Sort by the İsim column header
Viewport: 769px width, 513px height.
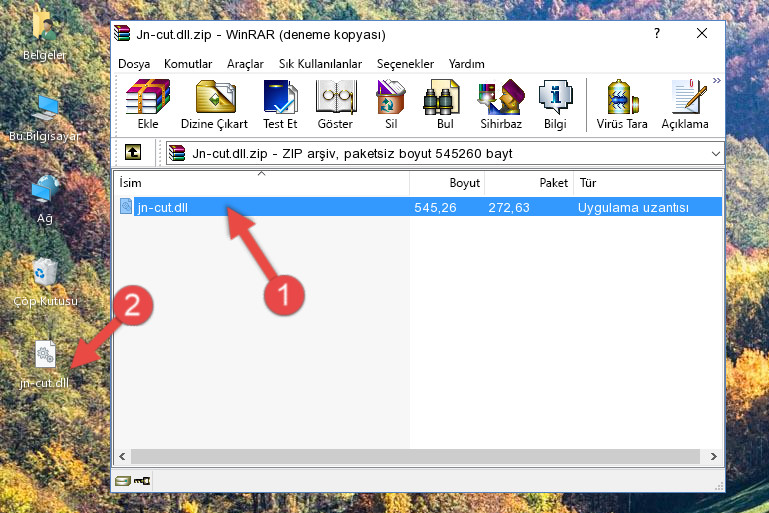tap(262, 183)
